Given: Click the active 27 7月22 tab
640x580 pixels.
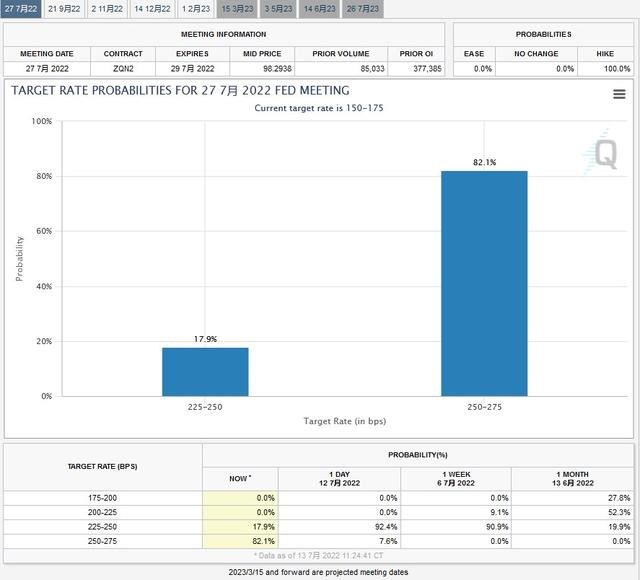Looking at the screenshot, I should (21, 8).
